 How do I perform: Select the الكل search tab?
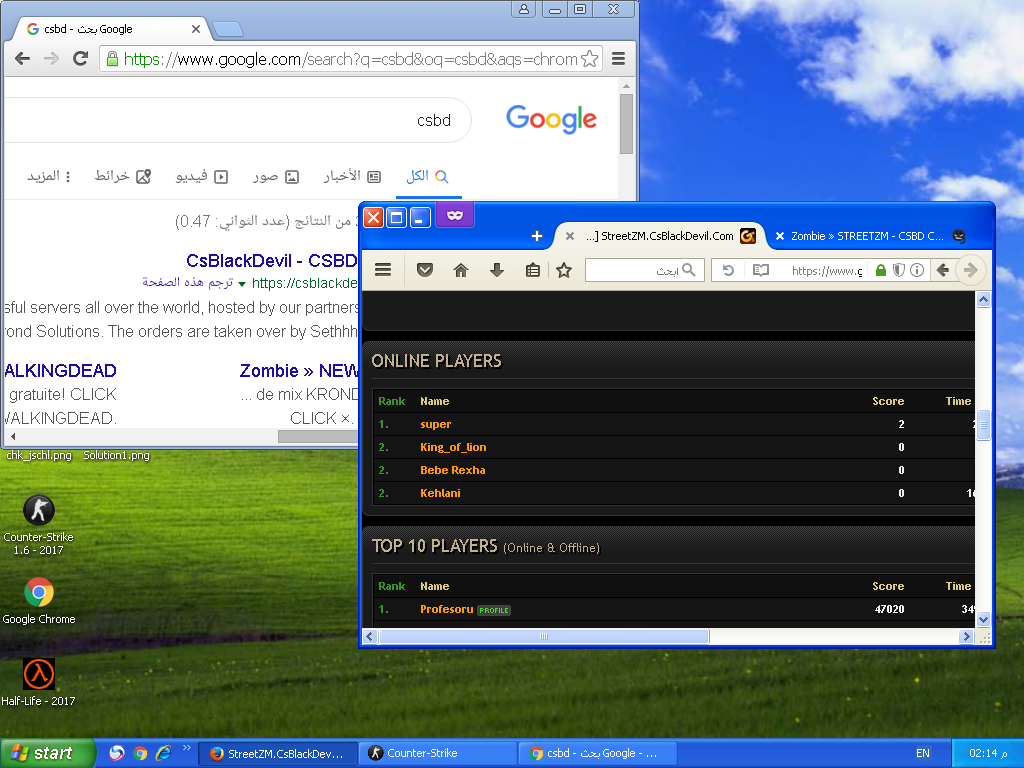[428, 176]
